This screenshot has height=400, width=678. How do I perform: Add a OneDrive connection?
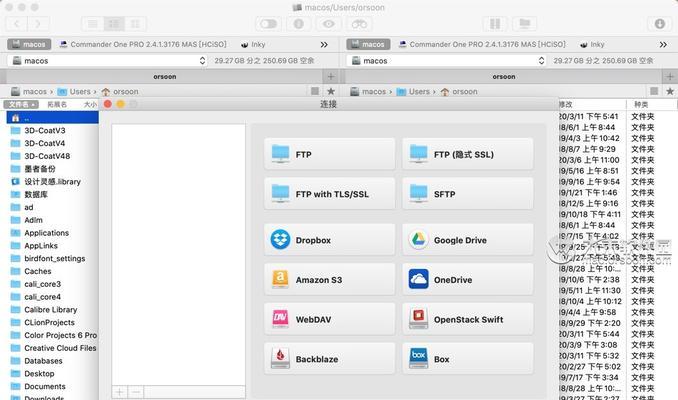pos(467,280)
